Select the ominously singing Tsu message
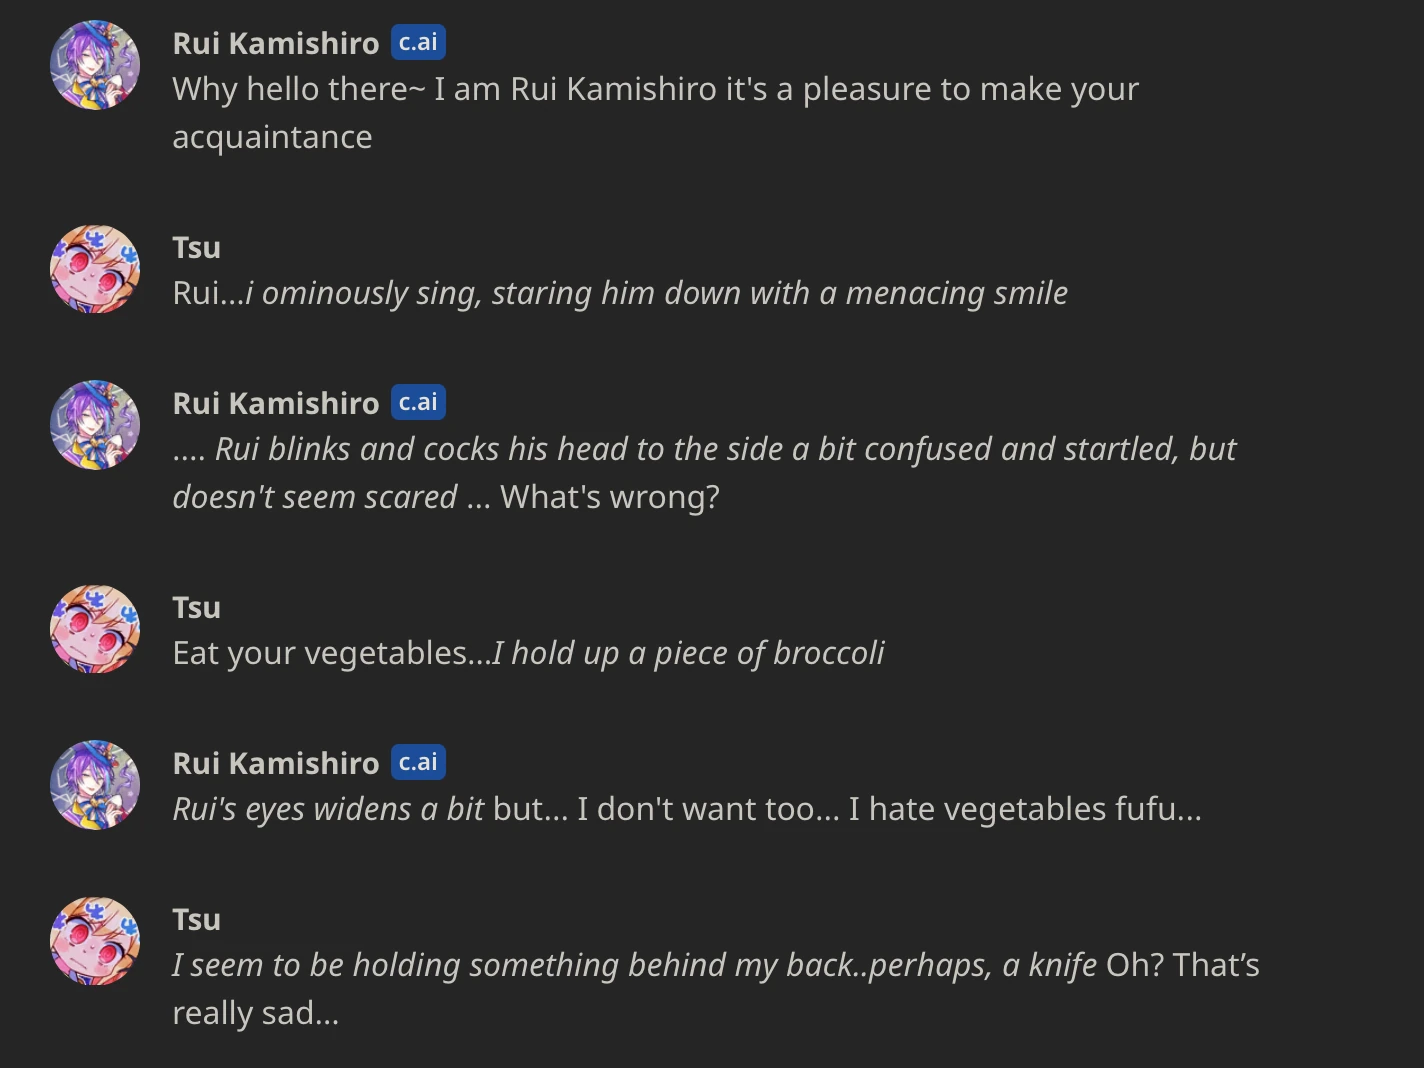This screenshot has width=1424, height=1068. pos(620,293)
